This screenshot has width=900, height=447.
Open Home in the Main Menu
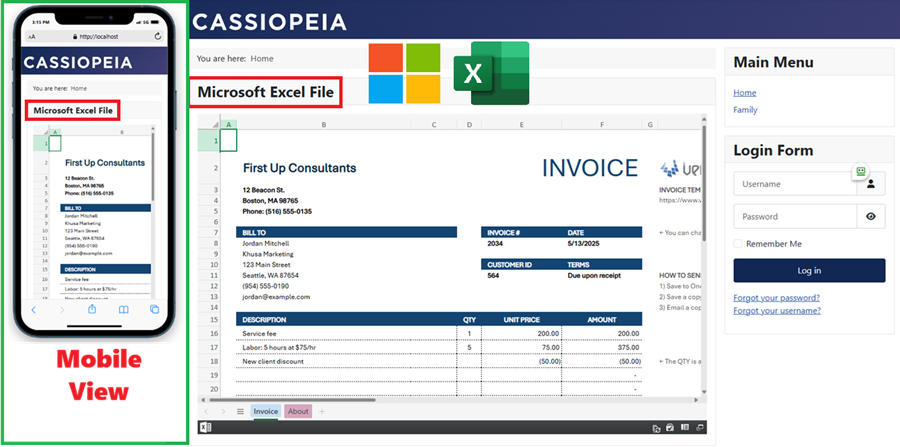(x=745, y=93)
